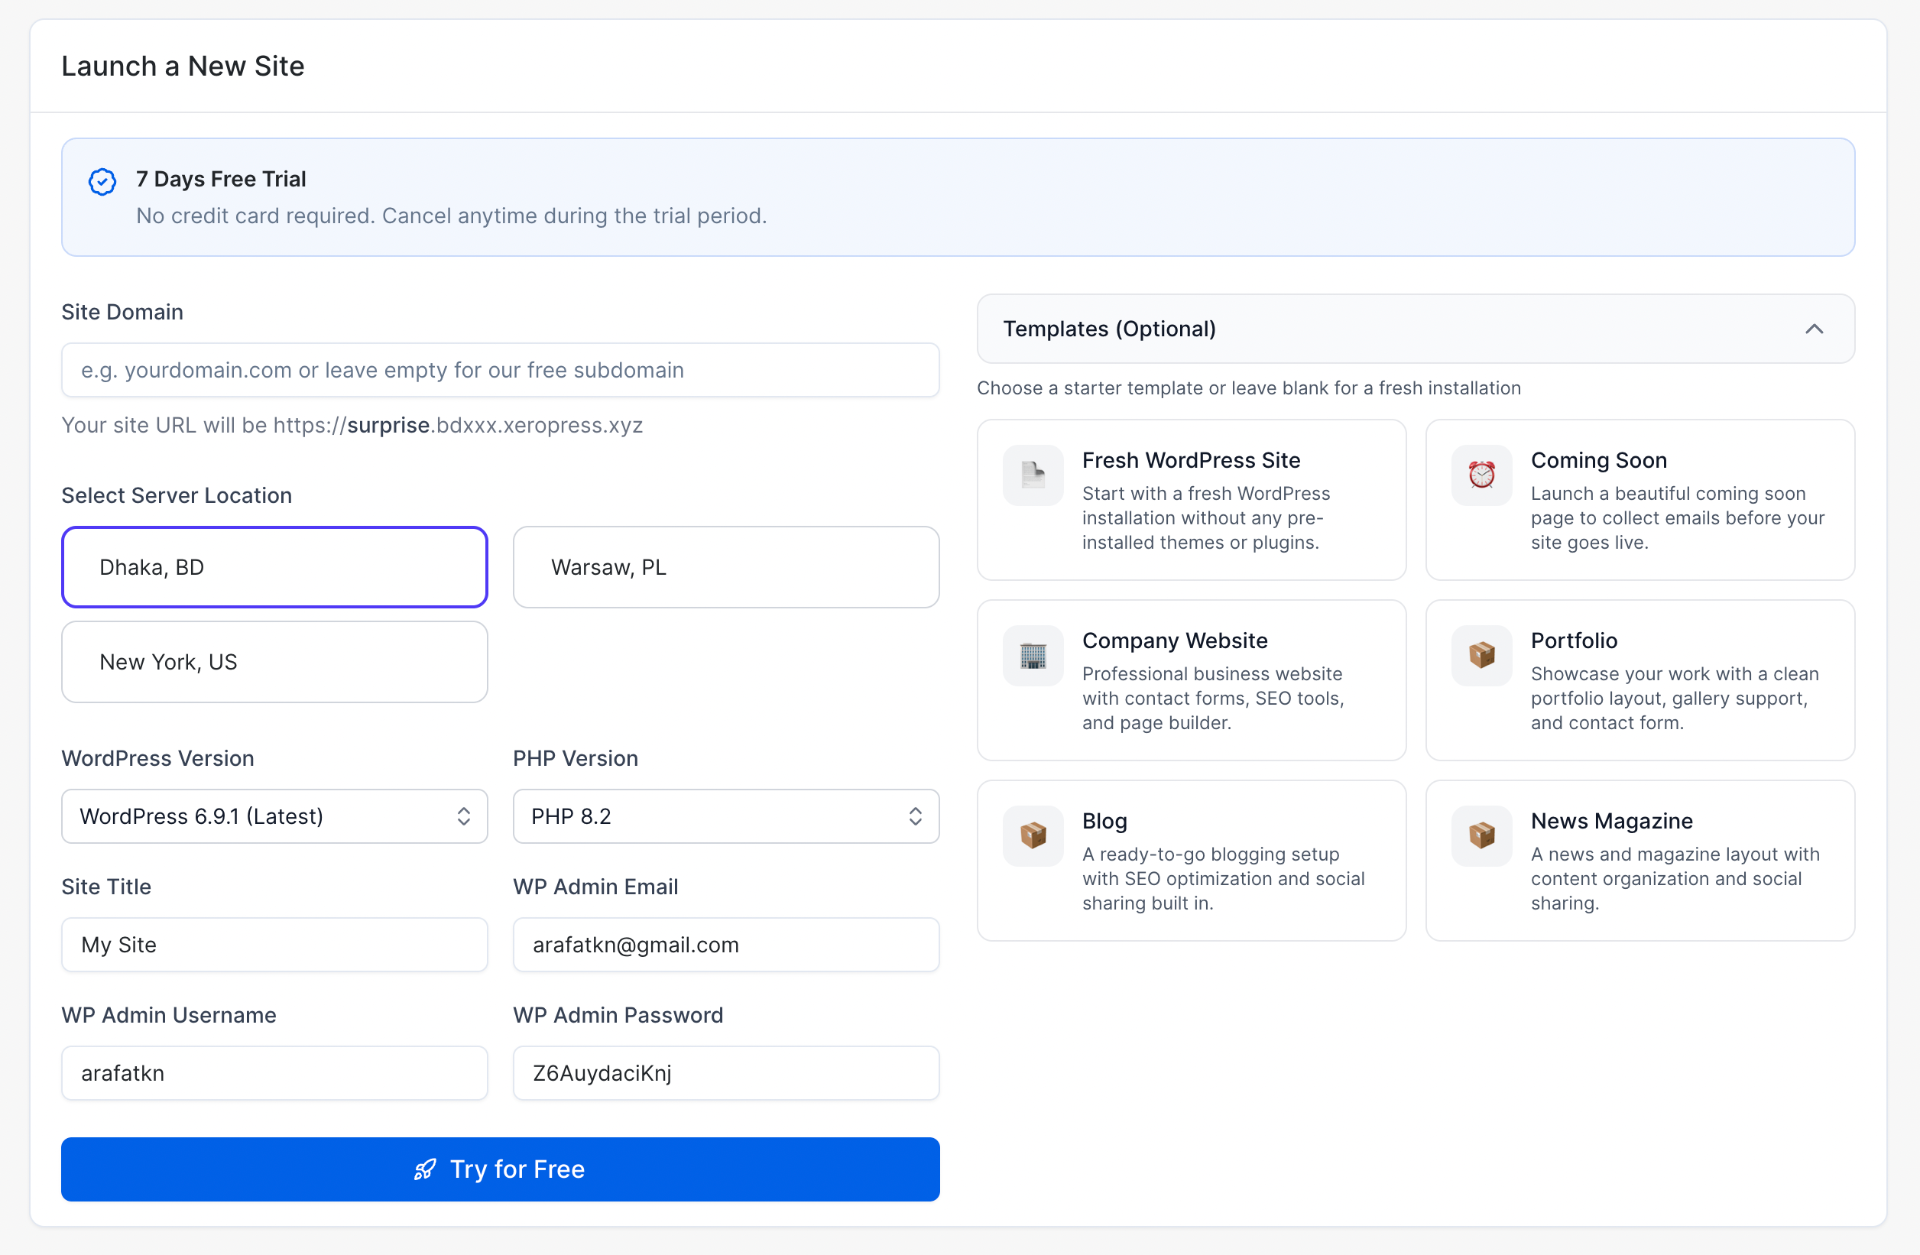Collapse the Templates (Optional) section
1920x1255 pixels.
pyautogui.click(x=1814, y=329)
